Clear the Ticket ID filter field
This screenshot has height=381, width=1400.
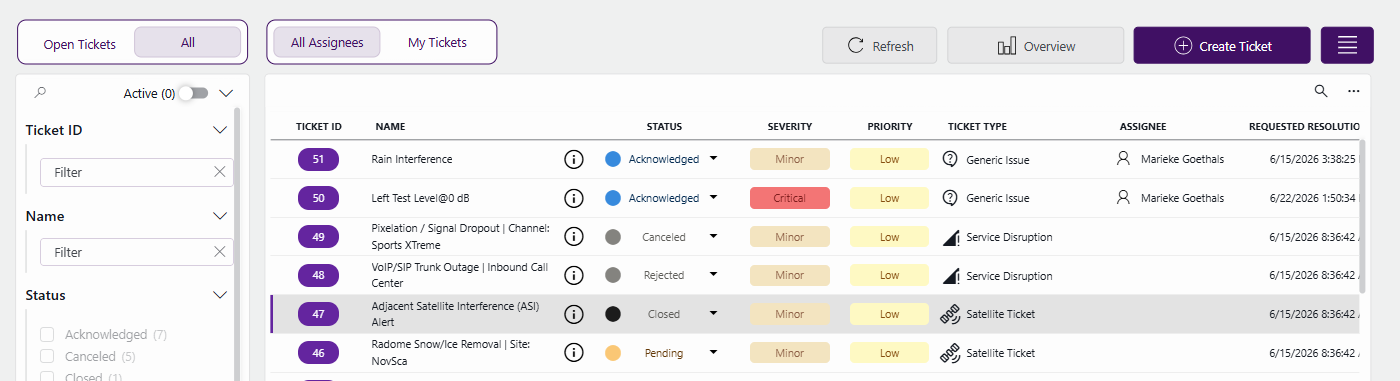pos(219,172)
